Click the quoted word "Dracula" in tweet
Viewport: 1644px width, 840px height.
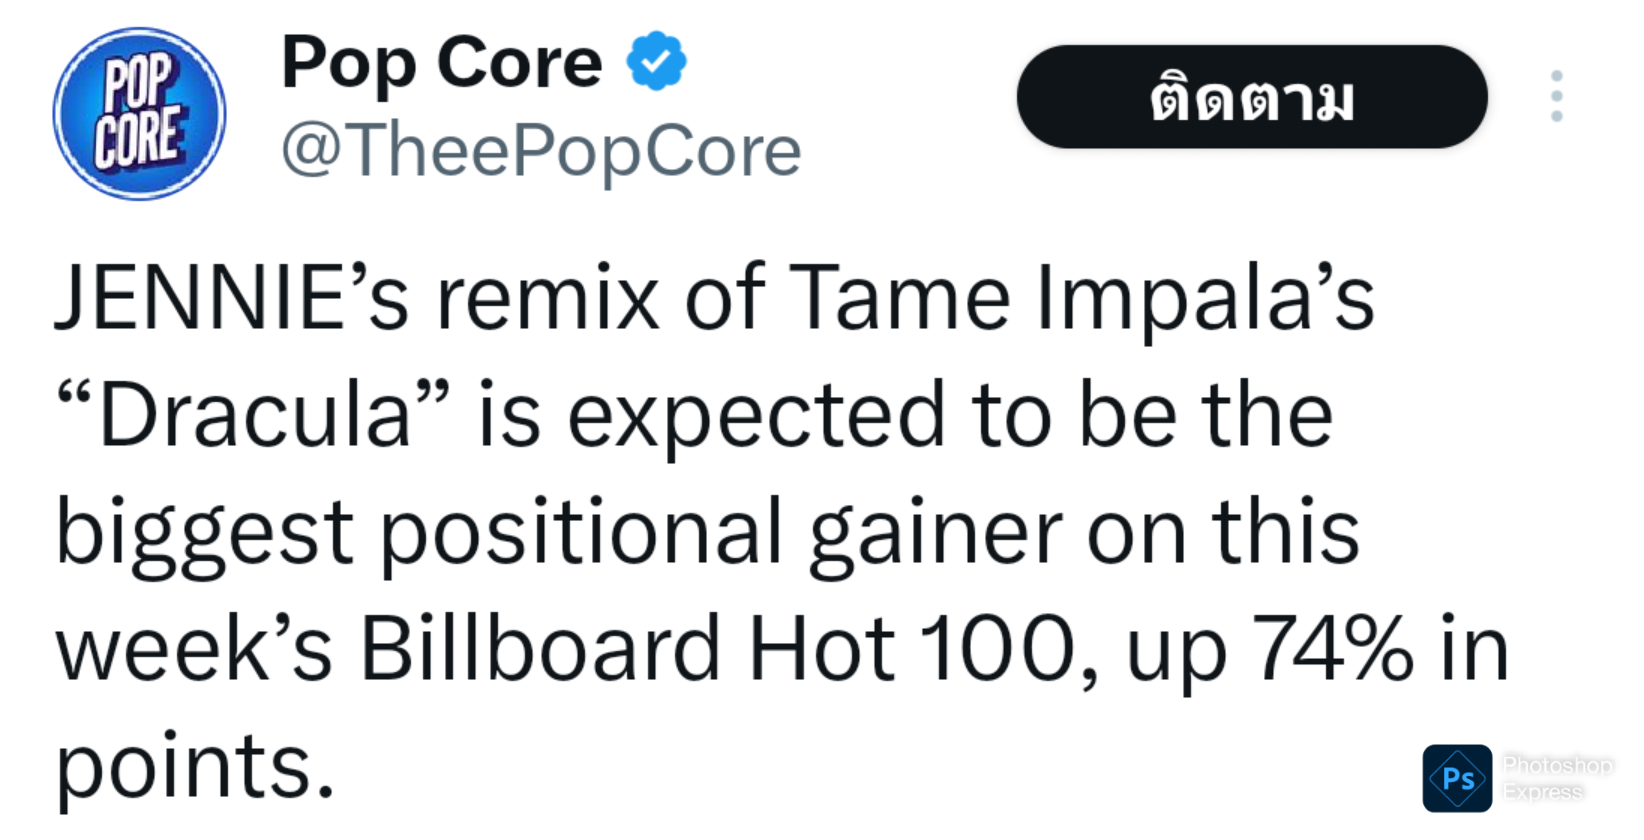tap(255, 415)
